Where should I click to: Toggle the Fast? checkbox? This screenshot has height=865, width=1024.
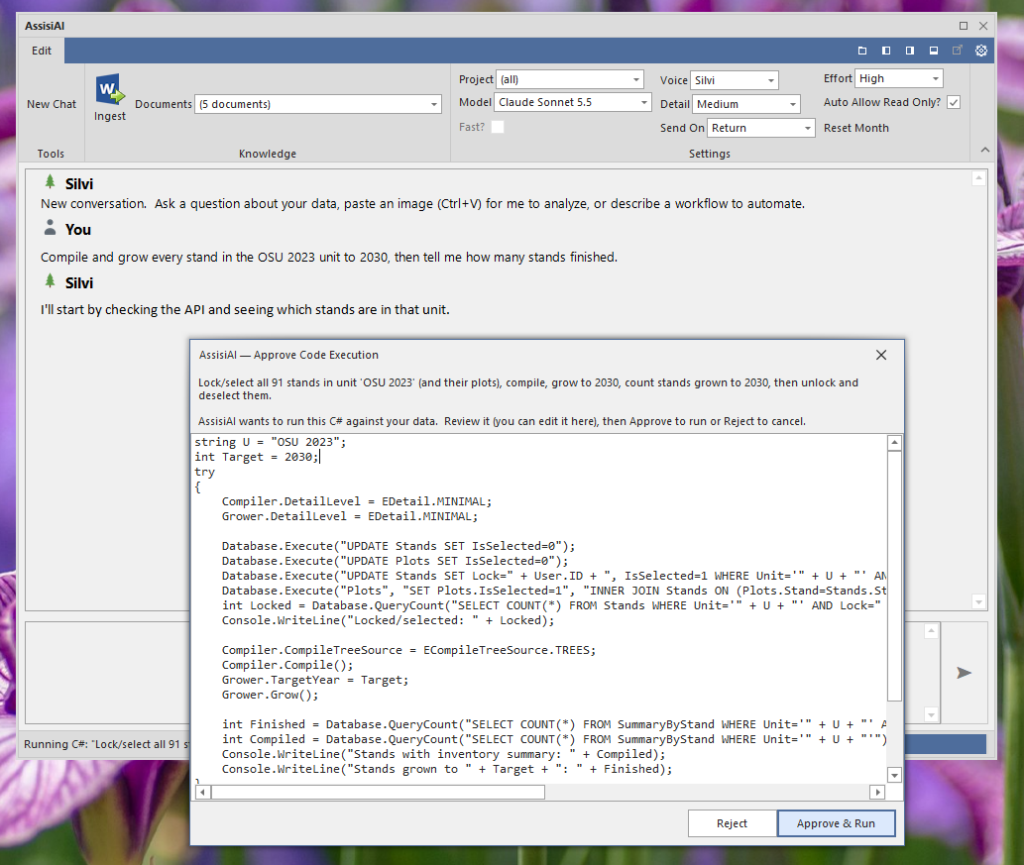(x=498, y=127)
